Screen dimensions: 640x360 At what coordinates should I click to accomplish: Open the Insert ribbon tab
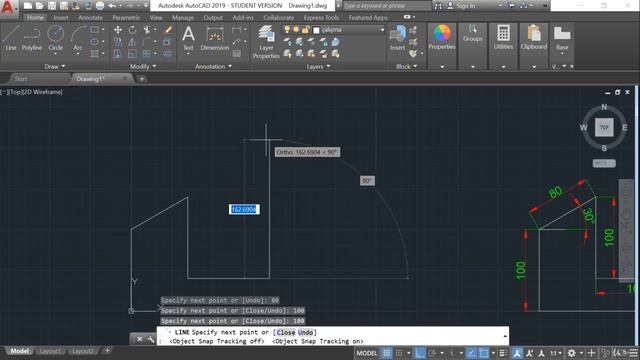click(x=61, y=18)
